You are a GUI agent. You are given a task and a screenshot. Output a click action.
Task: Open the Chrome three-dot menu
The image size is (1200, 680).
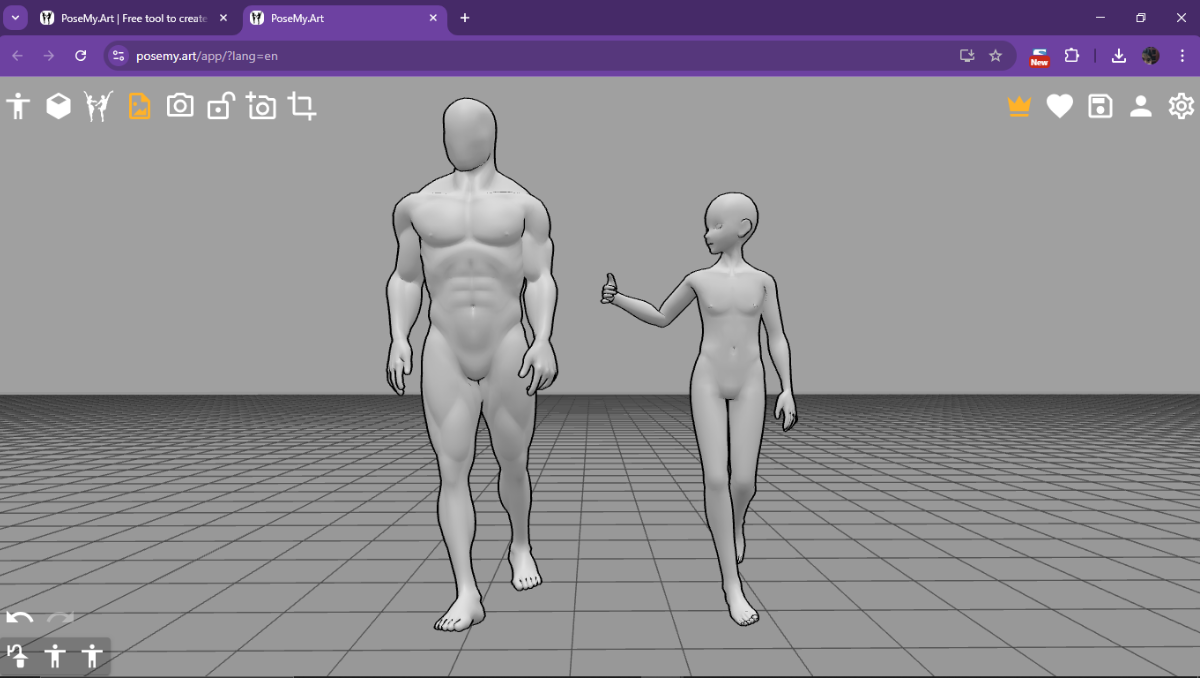1181,56
